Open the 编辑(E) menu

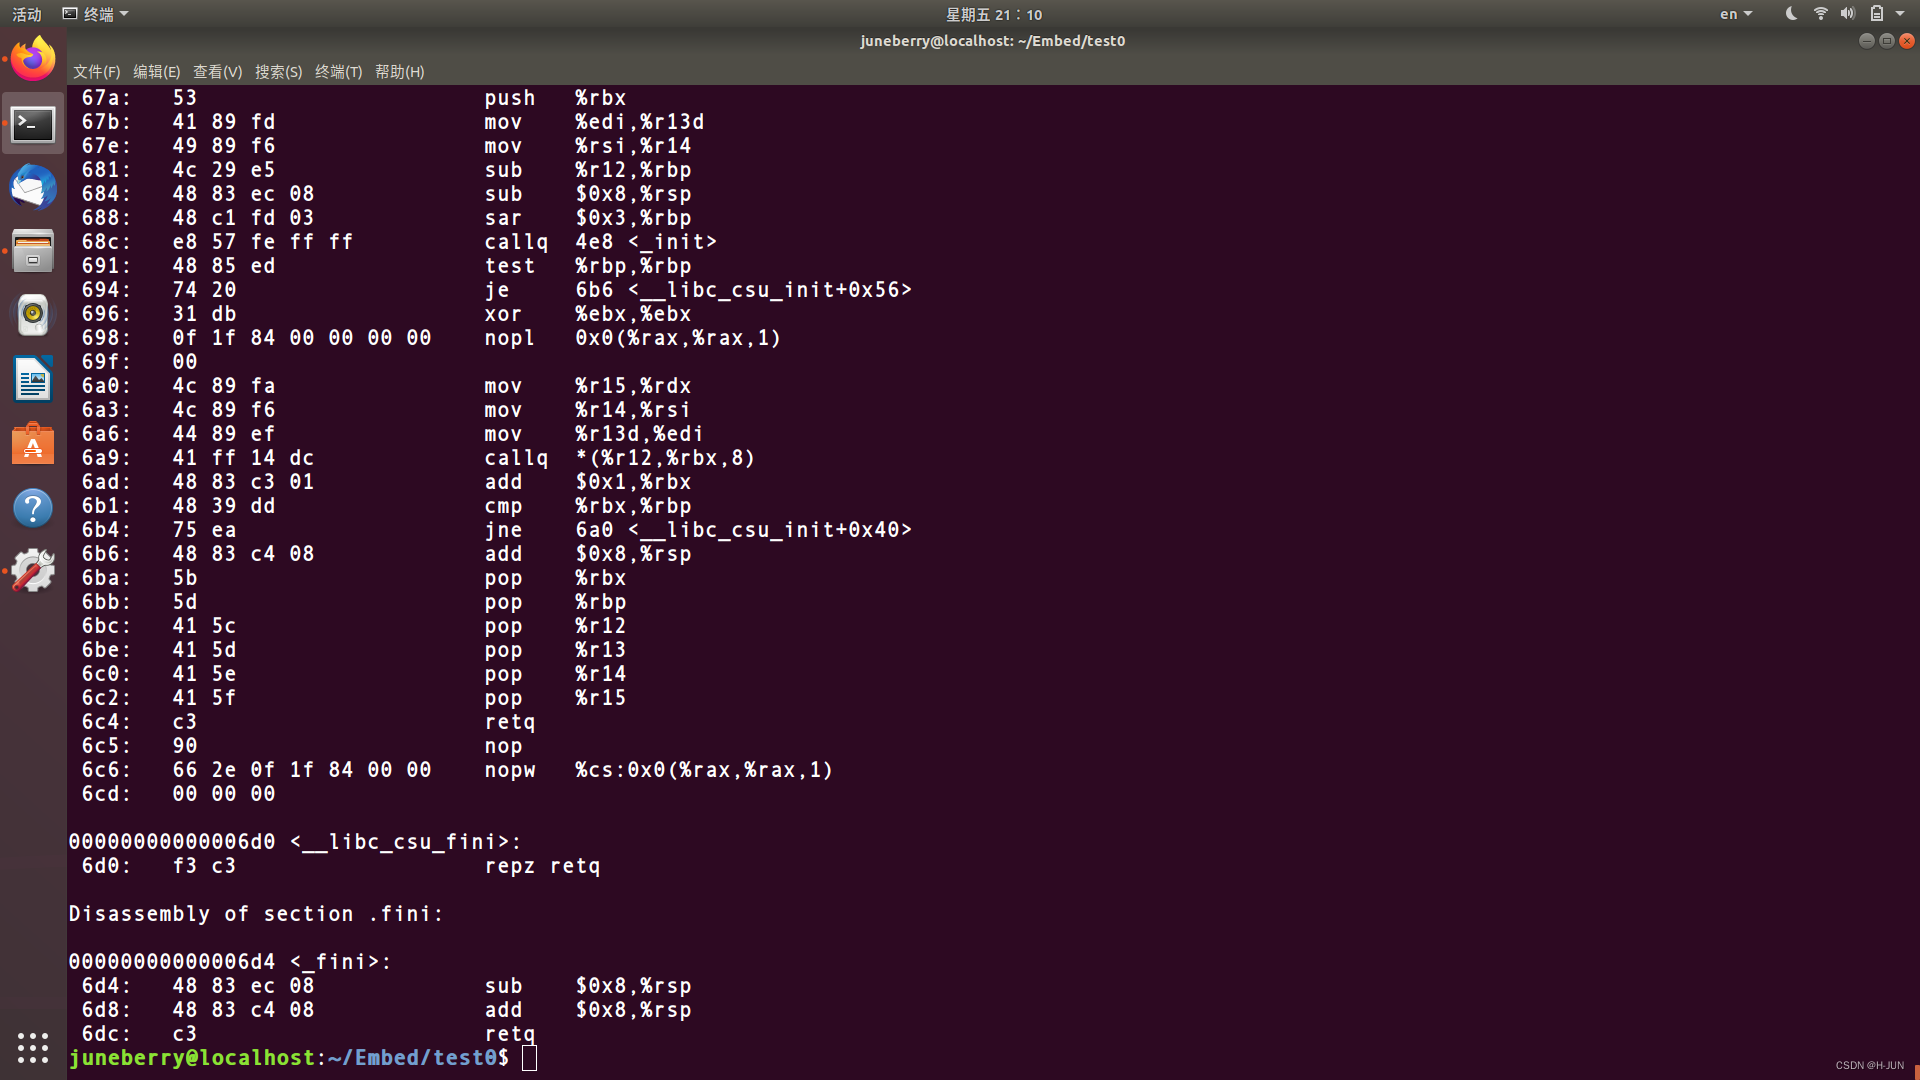(x=156, y=72)
